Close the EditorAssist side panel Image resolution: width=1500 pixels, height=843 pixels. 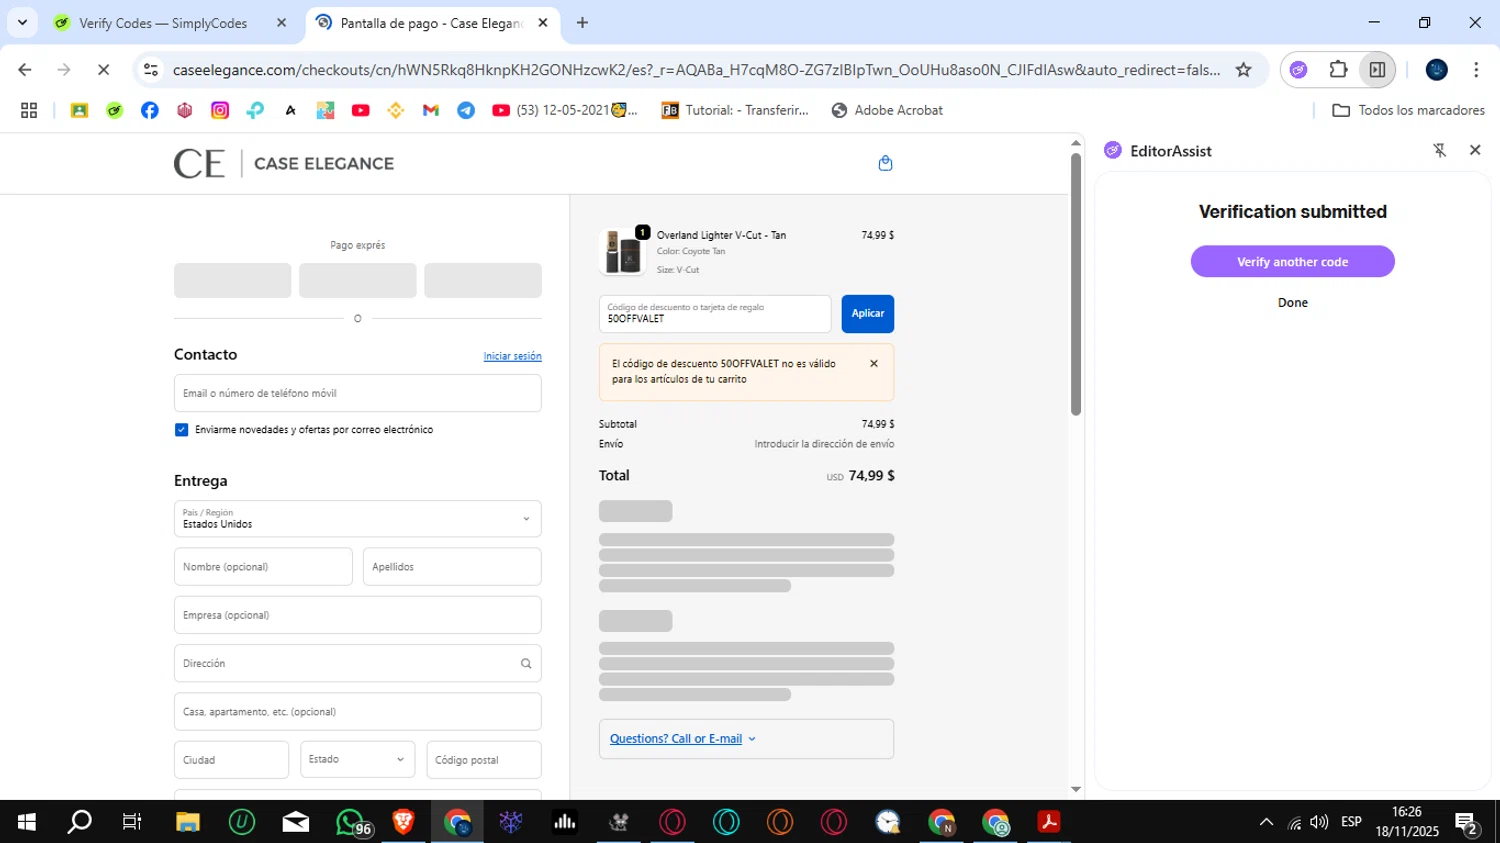pos(1475,150)
